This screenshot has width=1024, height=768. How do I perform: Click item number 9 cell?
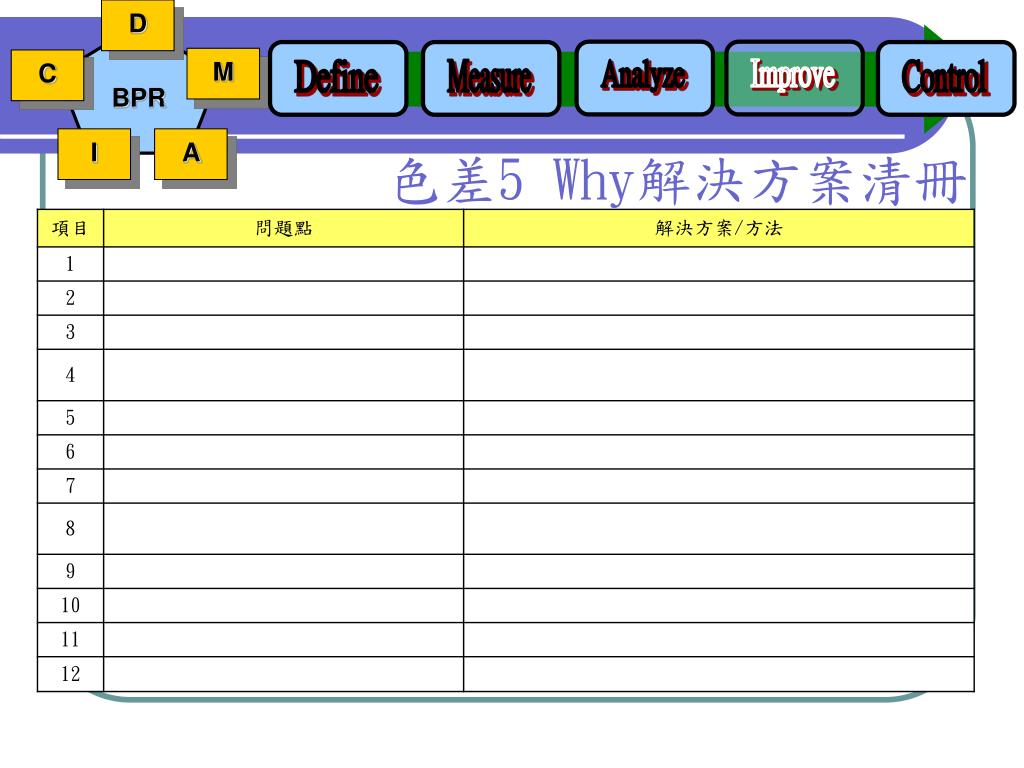click(x=71, y=571)
